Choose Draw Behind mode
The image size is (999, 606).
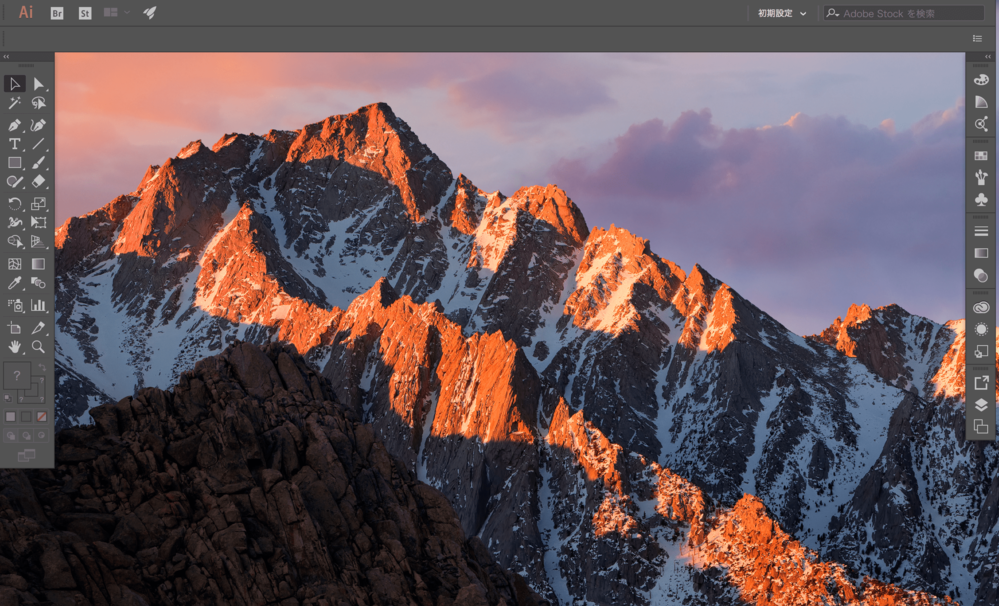pos(26,436)
